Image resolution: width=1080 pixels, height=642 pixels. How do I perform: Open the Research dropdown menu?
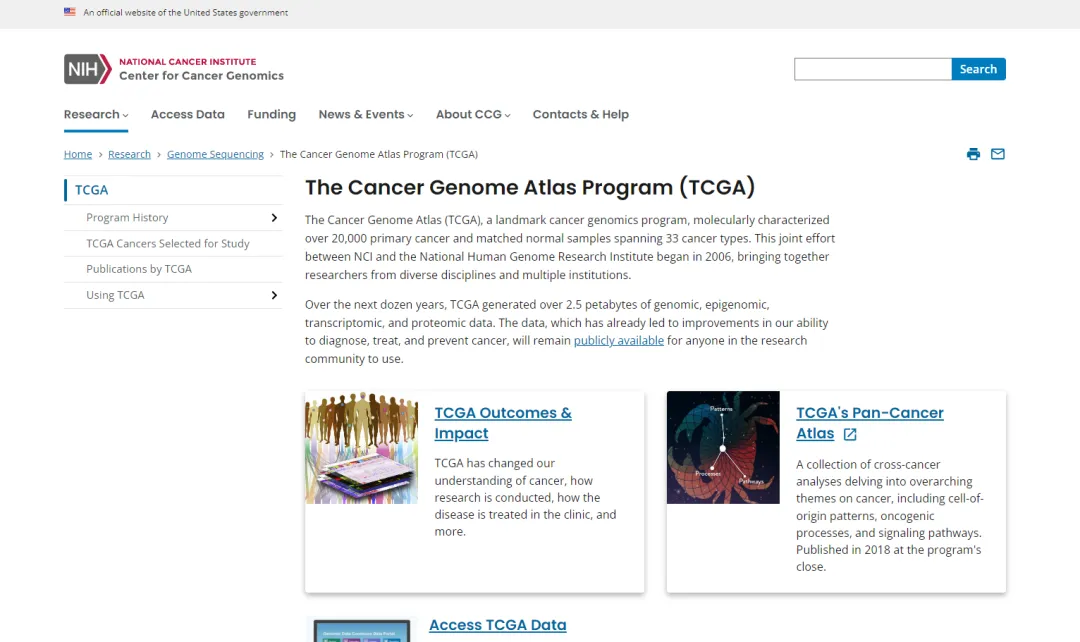tap(96, 114)
